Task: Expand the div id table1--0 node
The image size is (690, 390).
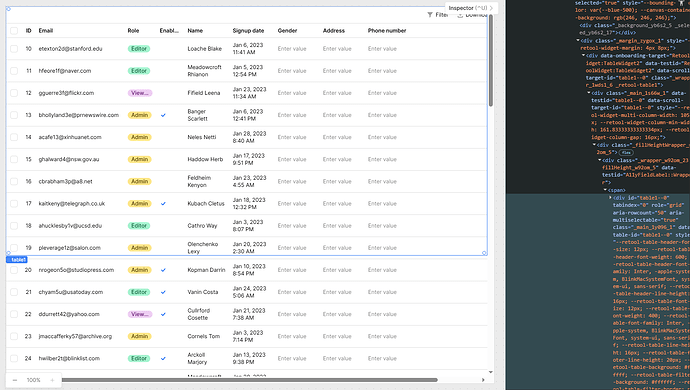Action: tap(610, 198)
